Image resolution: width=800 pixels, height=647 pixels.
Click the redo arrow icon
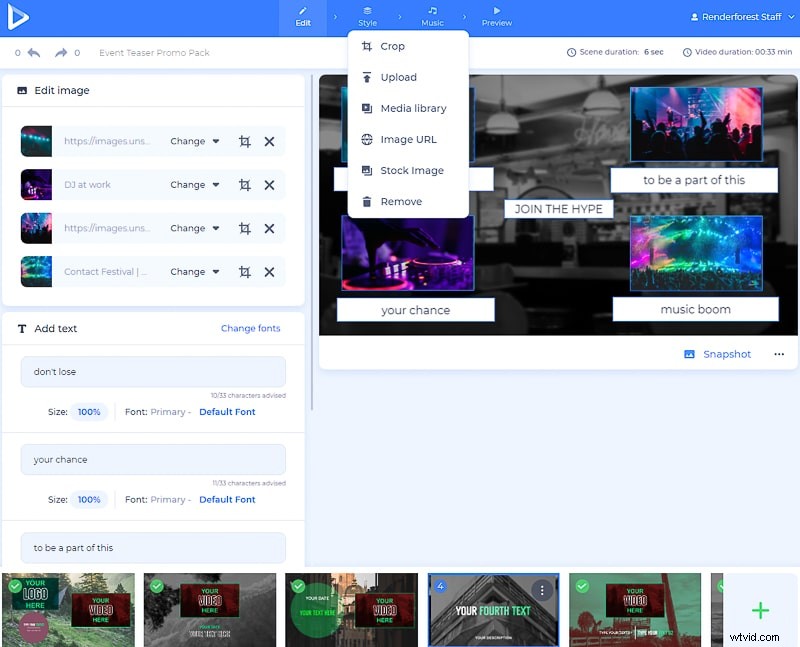point(61,53)
